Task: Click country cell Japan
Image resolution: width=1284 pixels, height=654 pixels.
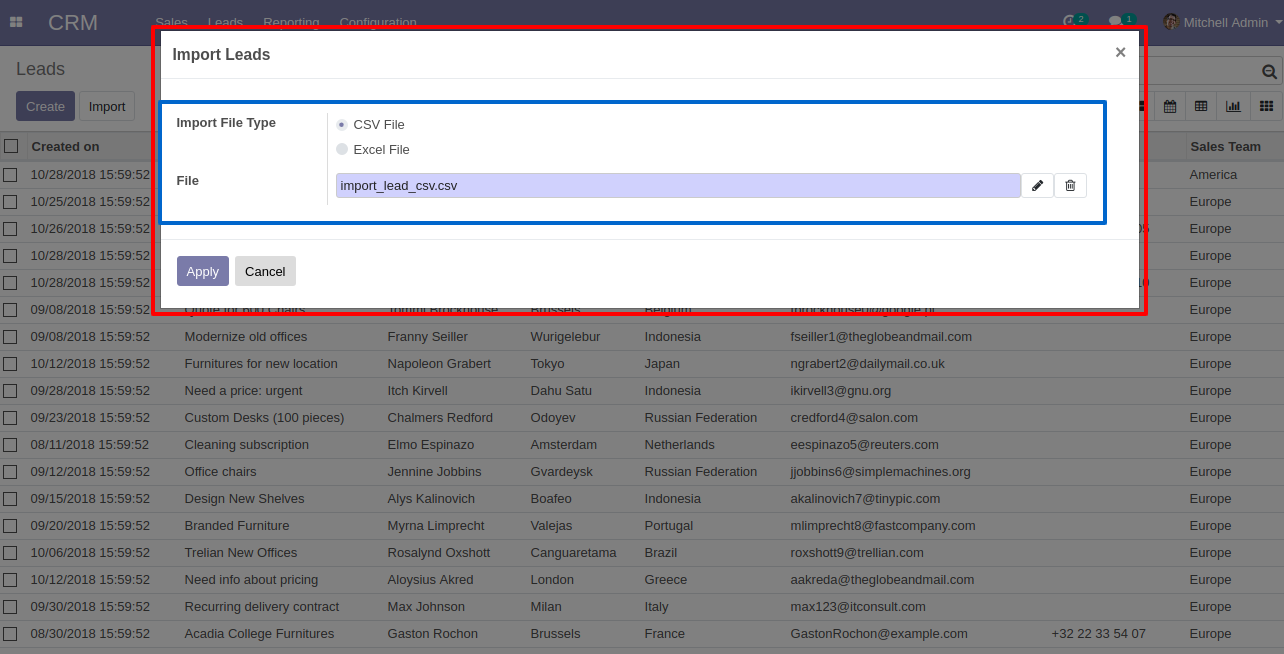Action: pos(662,364)
